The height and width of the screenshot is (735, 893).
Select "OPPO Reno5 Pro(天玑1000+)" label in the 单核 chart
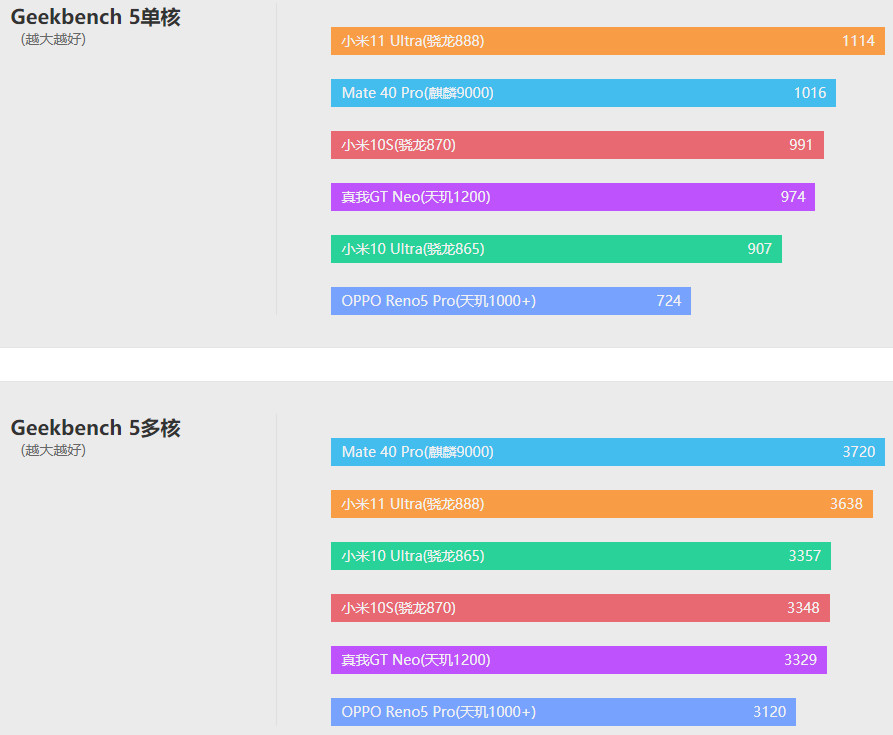coord(439,301)
